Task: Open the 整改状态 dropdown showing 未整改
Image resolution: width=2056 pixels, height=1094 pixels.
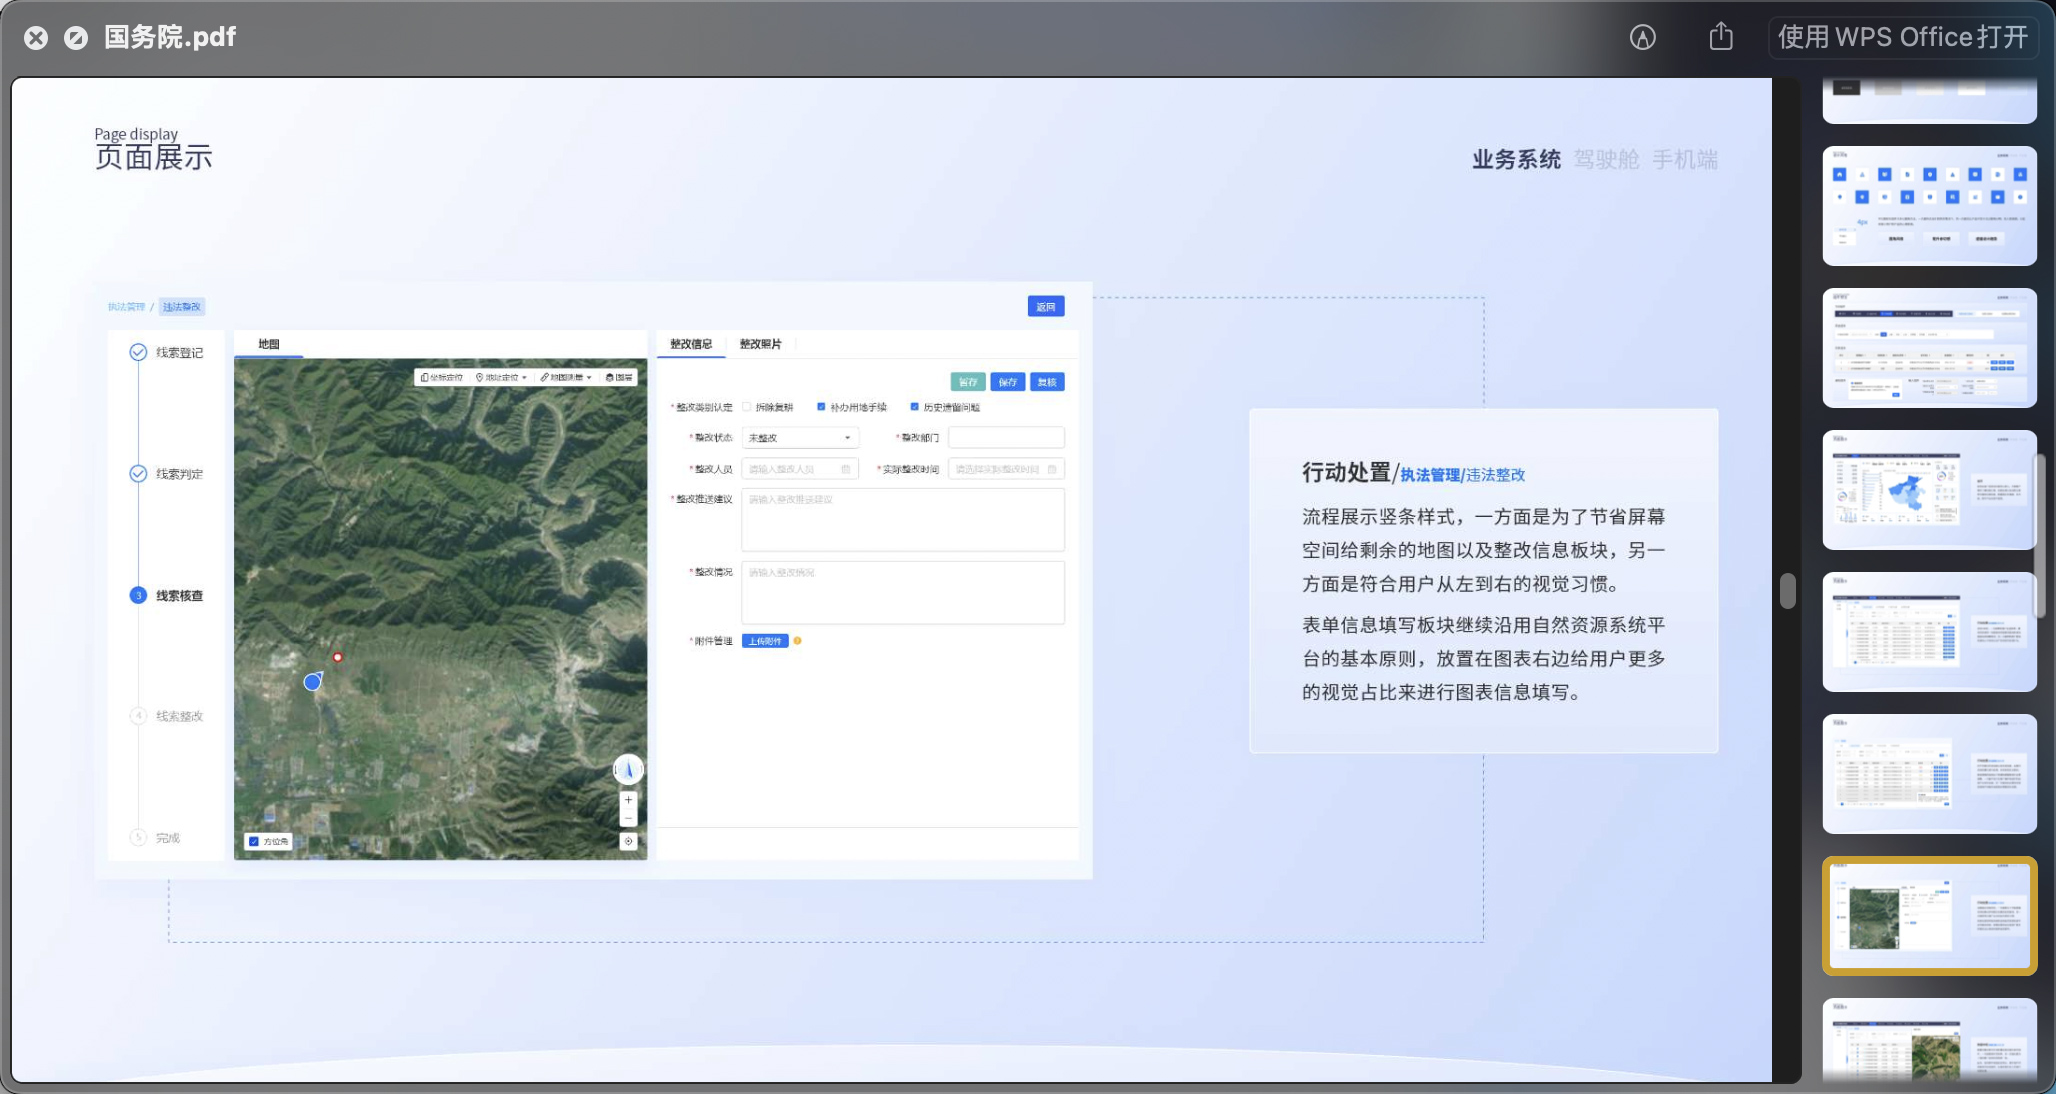Action: [x=800, y=438]
